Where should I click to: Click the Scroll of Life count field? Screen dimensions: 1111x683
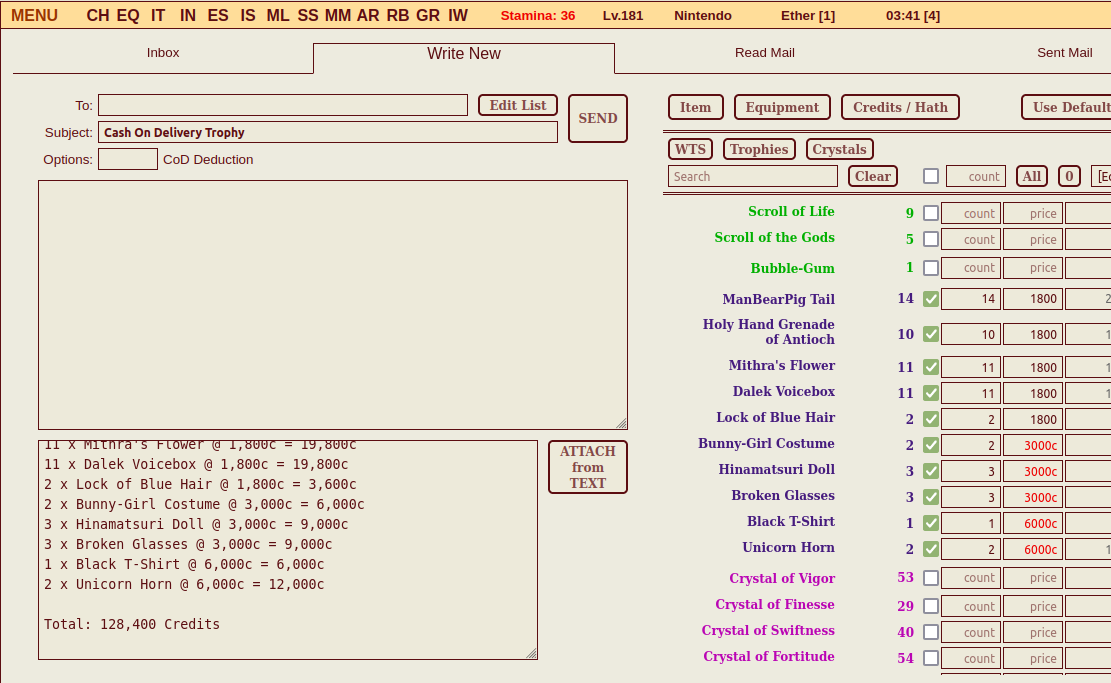click(x=971, y=213)
